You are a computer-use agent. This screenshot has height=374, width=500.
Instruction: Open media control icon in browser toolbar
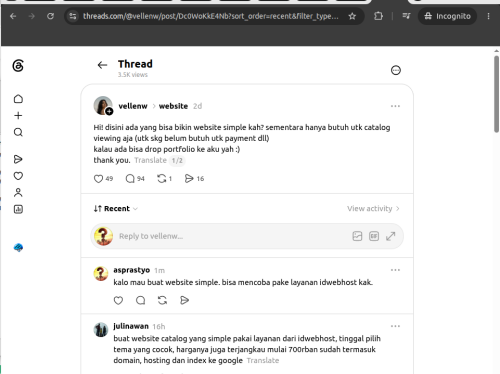tap(406, 16)
